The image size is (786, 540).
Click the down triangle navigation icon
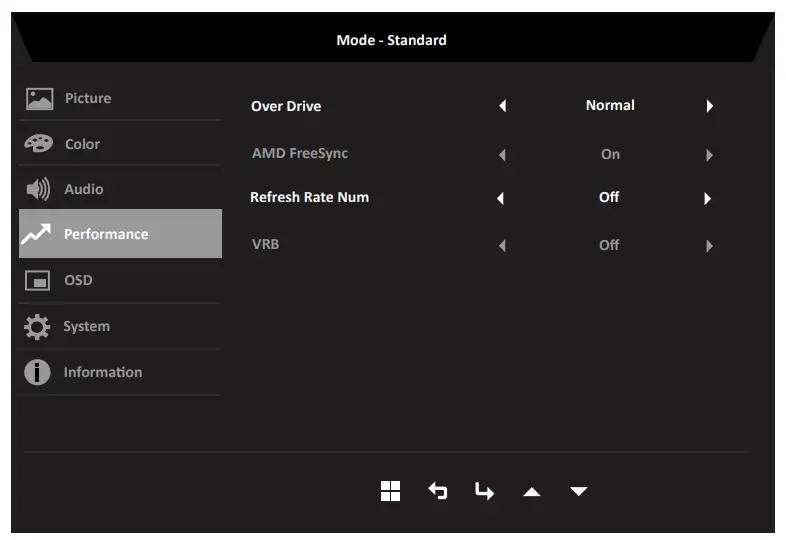pyautogui.click(x=578, y=491)
